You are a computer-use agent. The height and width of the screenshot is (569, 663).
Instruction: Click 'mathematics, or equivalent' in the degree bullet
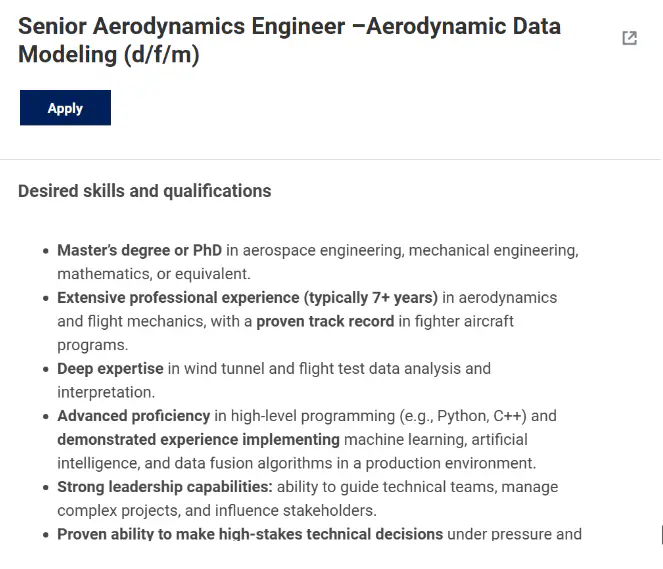tap(153, 274)
